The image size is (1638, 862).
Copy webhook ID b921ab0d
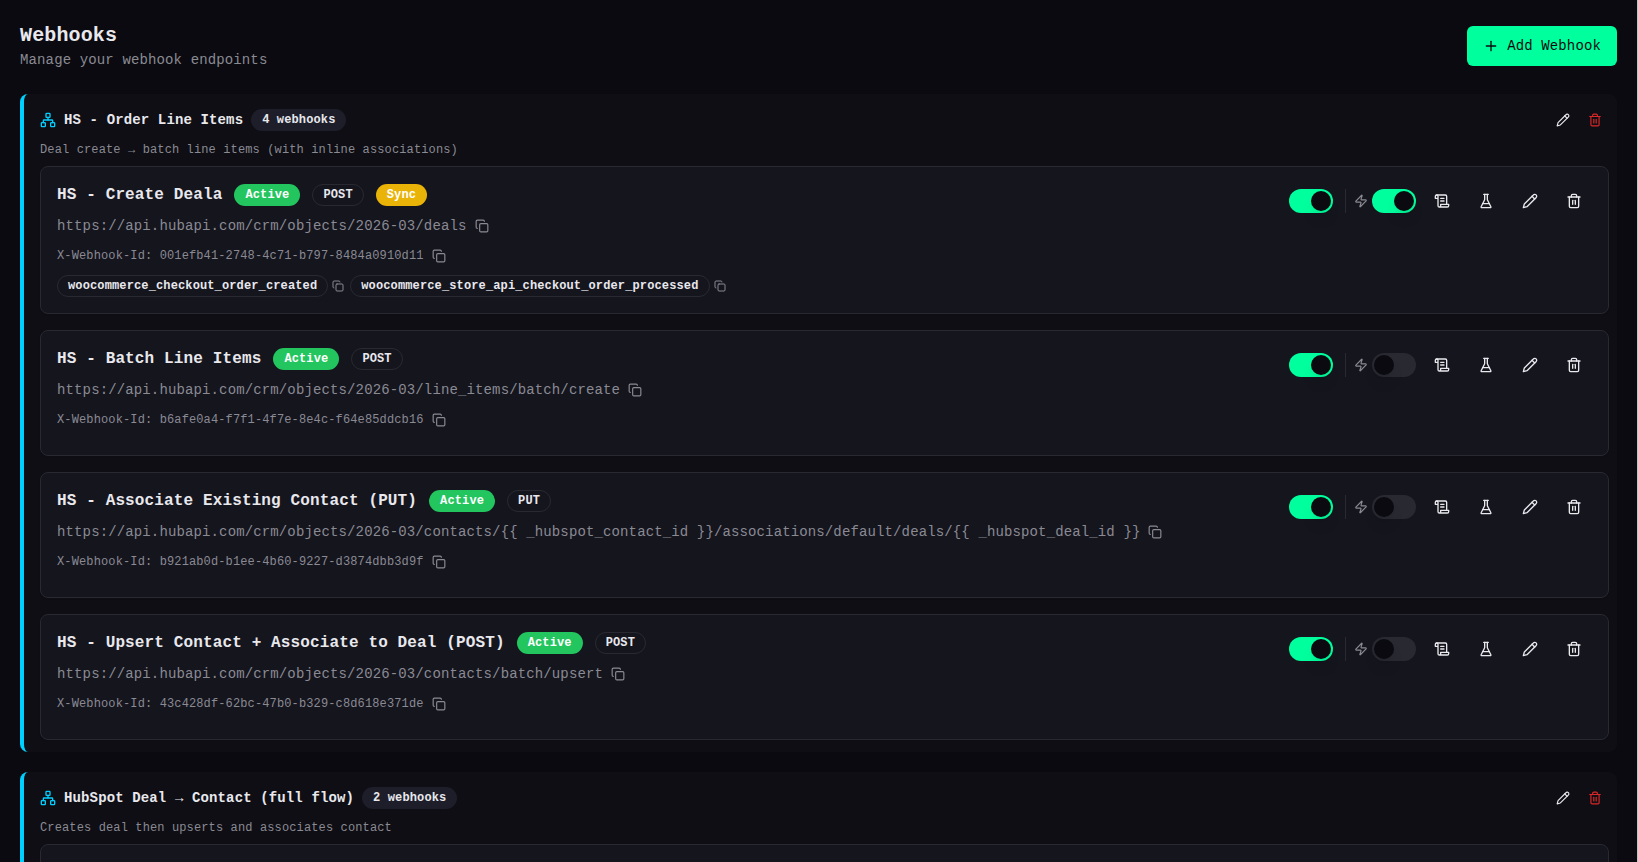(x=439, y=562)
